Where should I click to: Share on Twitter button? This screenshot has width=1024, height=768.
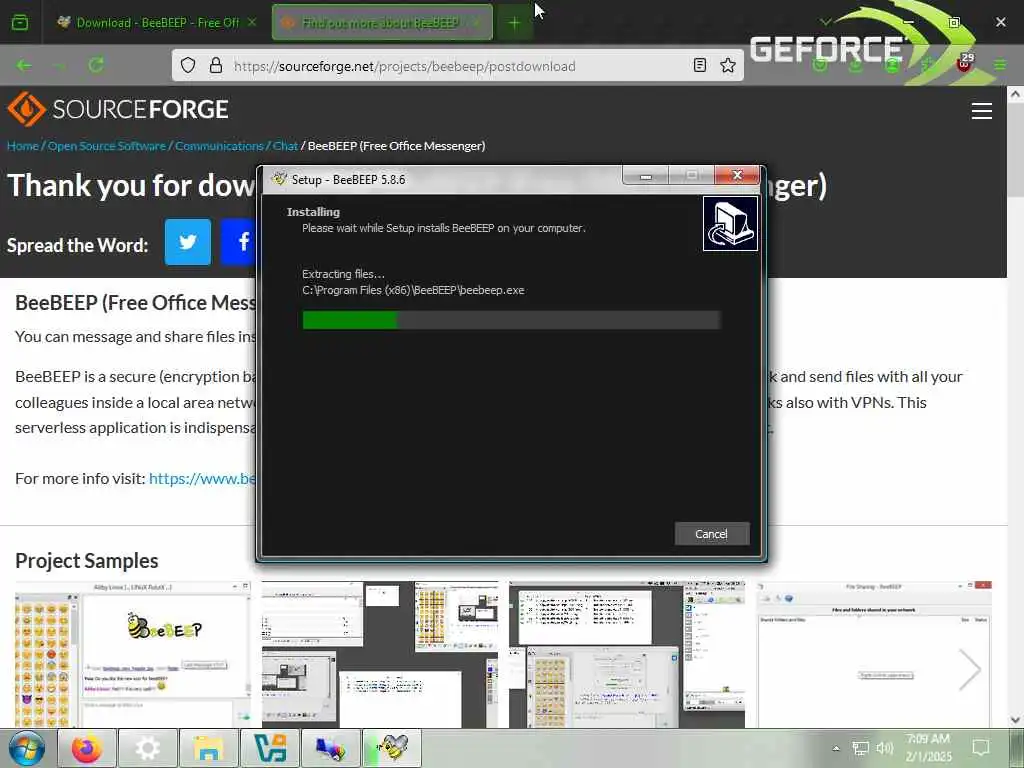[x=188, y=242]
